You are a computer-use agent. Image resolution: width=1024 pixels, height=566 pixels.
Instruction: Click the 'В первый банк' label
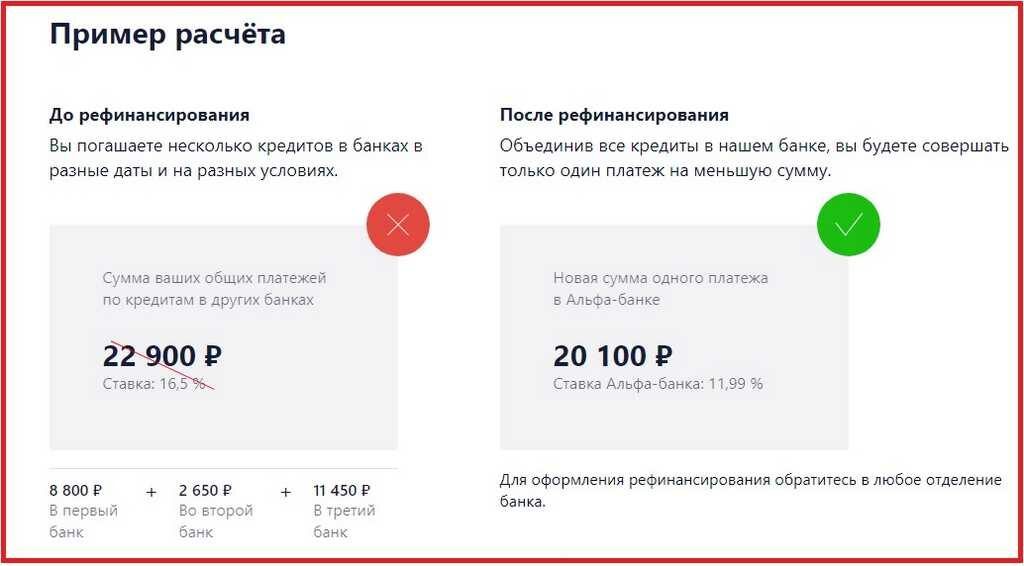click(84, 521)
